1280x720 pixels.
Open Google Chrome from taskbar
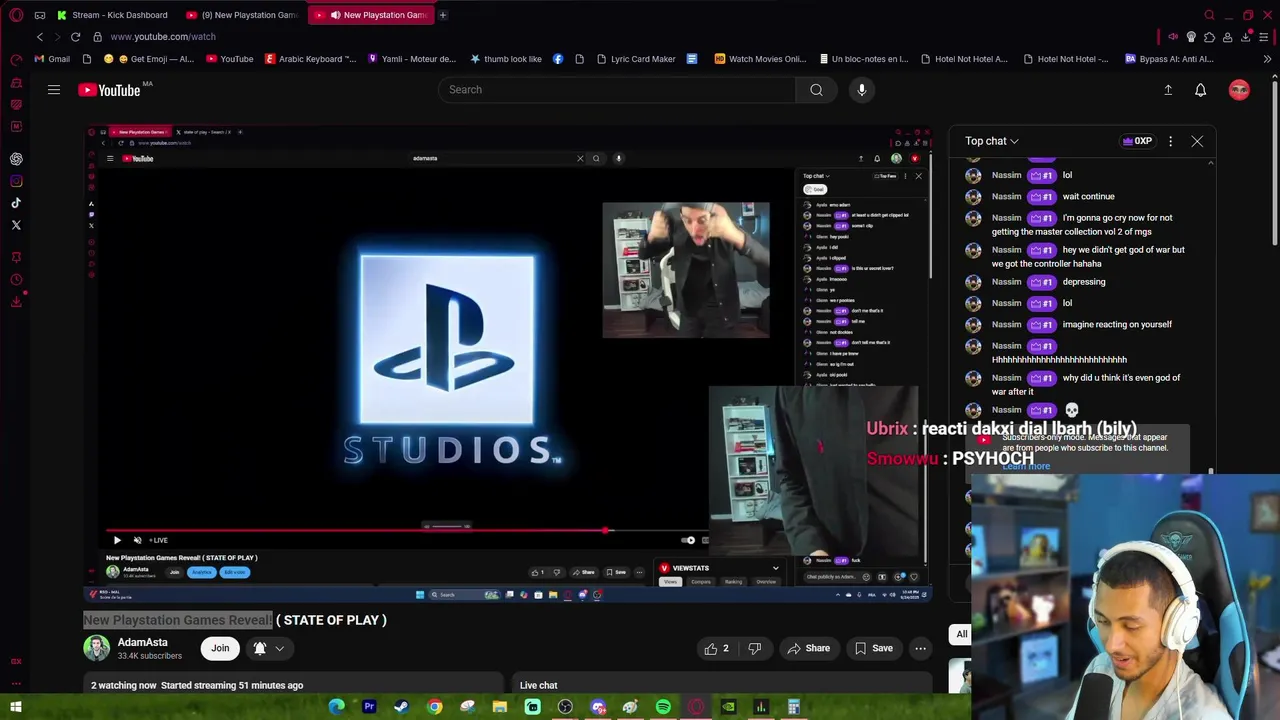click(434, 707)
